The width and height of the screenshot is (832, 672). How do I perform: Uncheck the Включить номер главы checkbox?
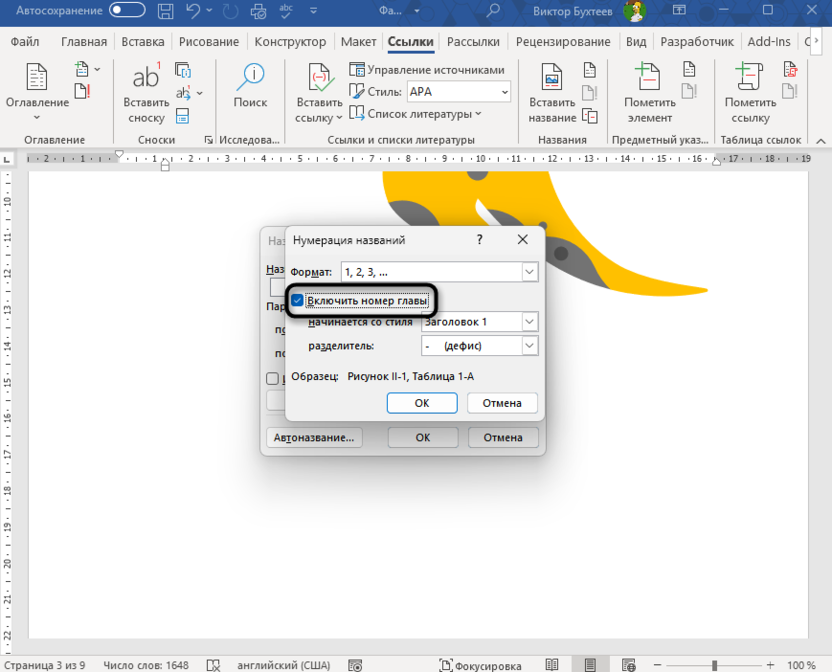tap(298, 298)
